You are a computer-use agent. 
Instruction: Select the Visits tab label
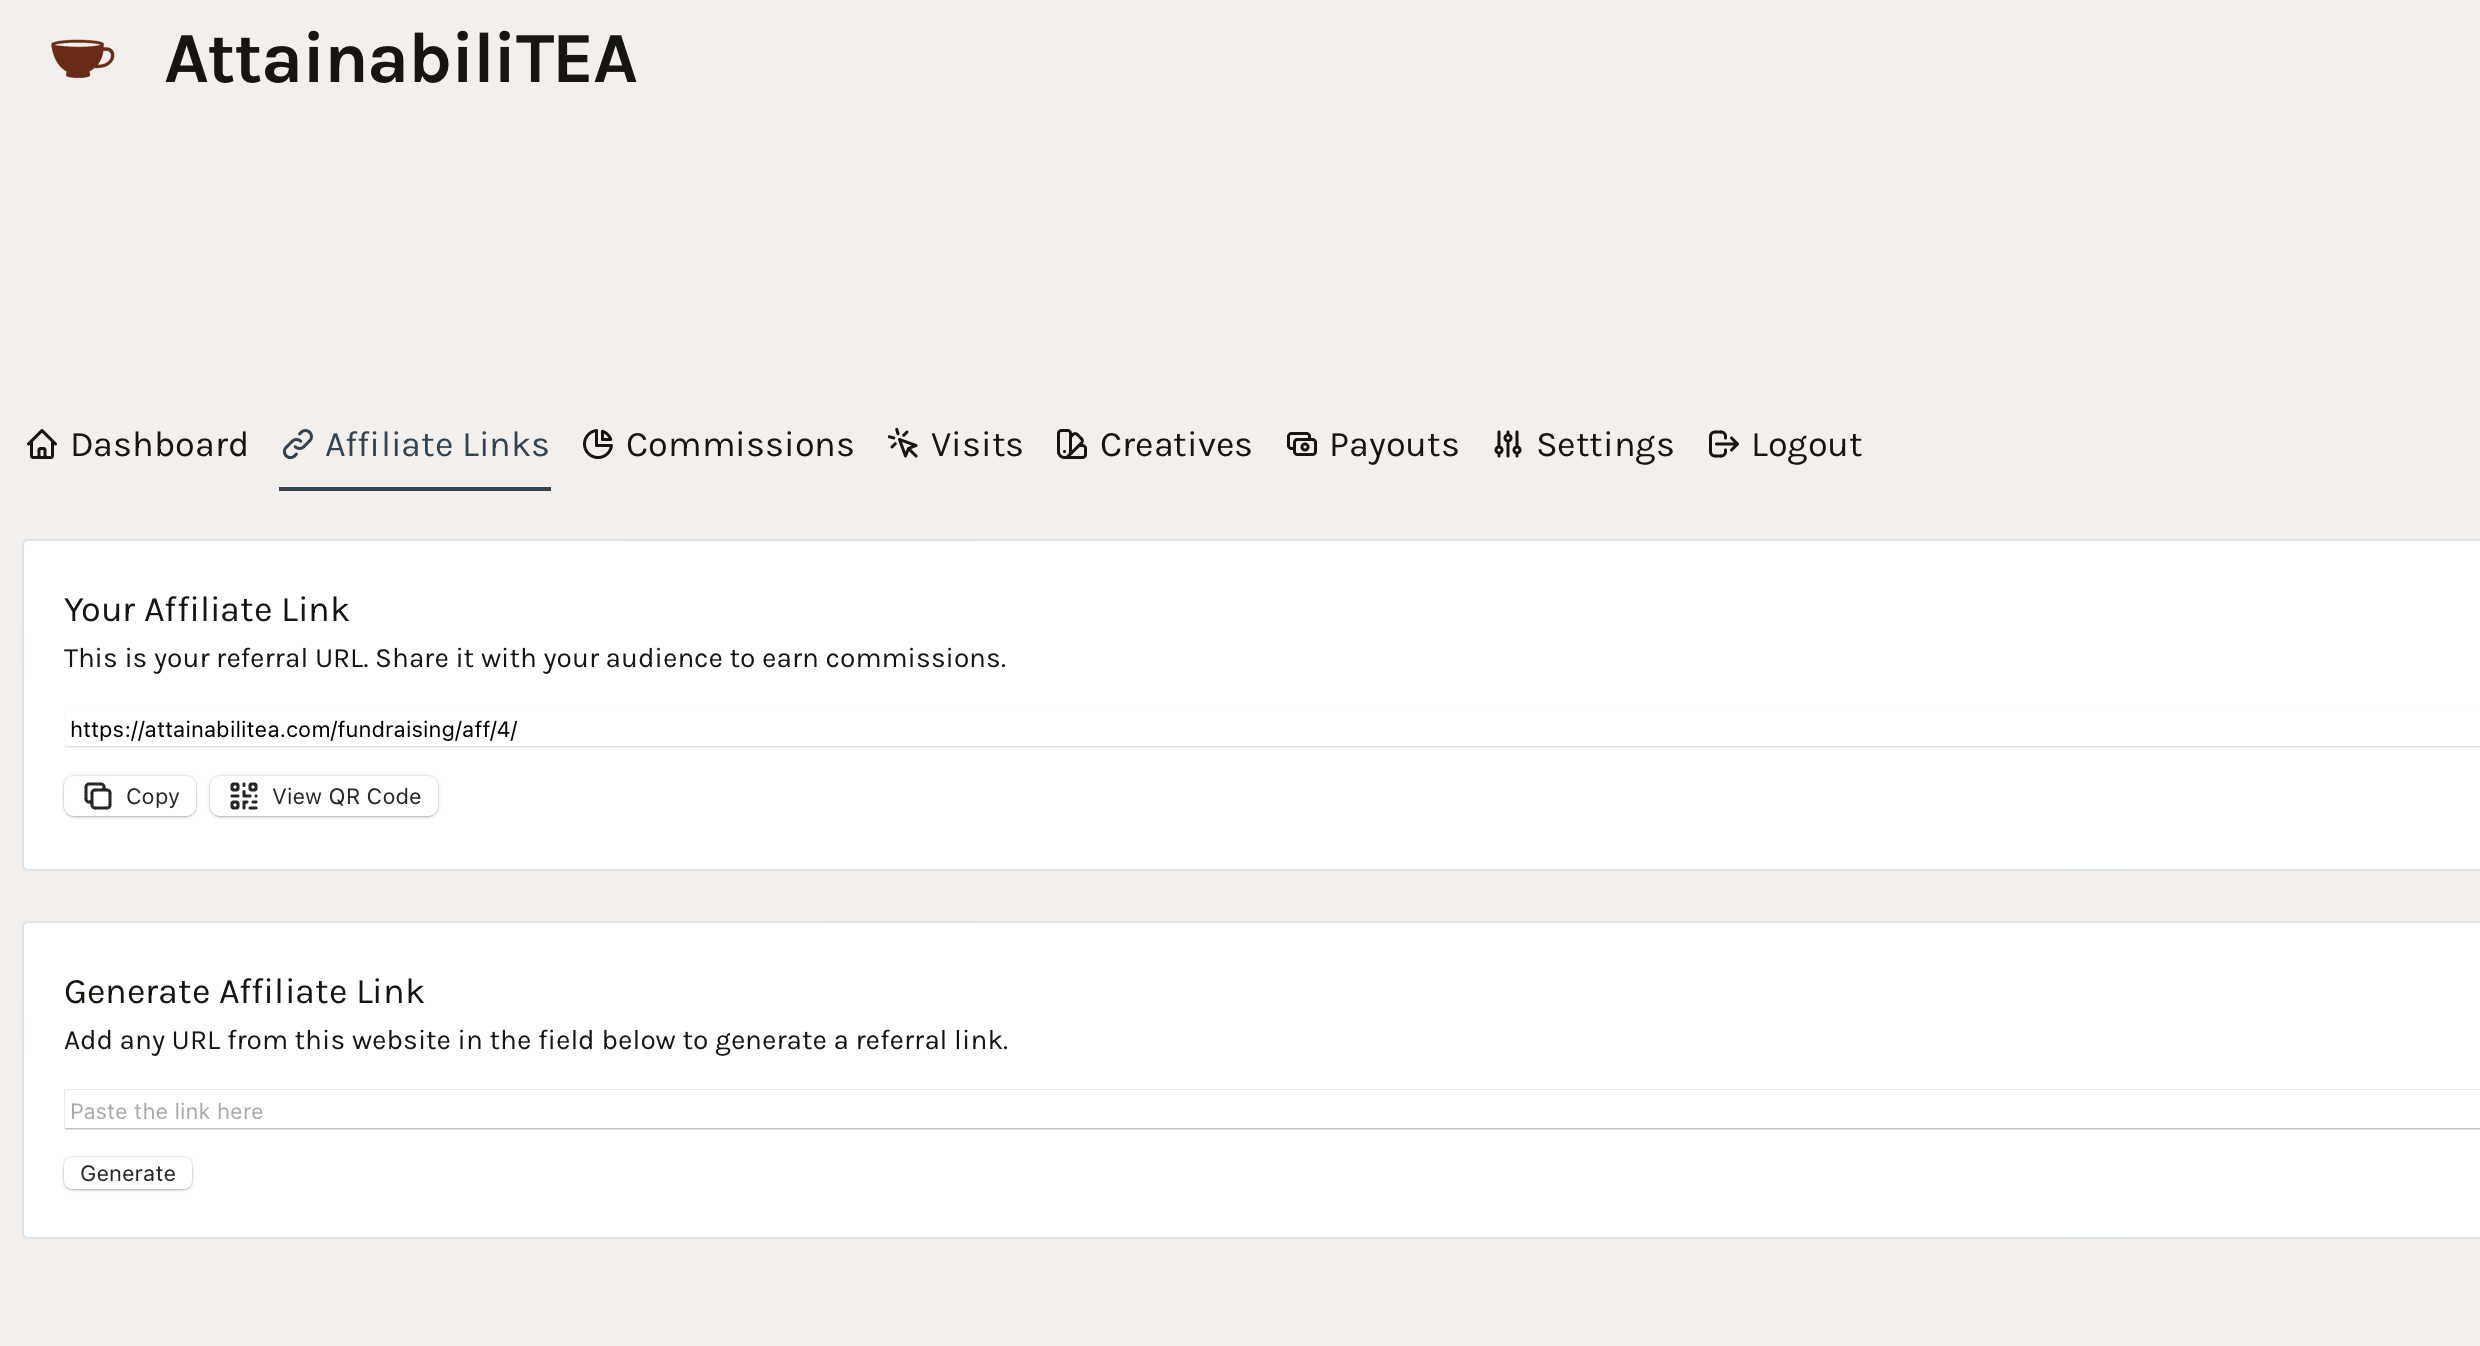tap(977, 444)
